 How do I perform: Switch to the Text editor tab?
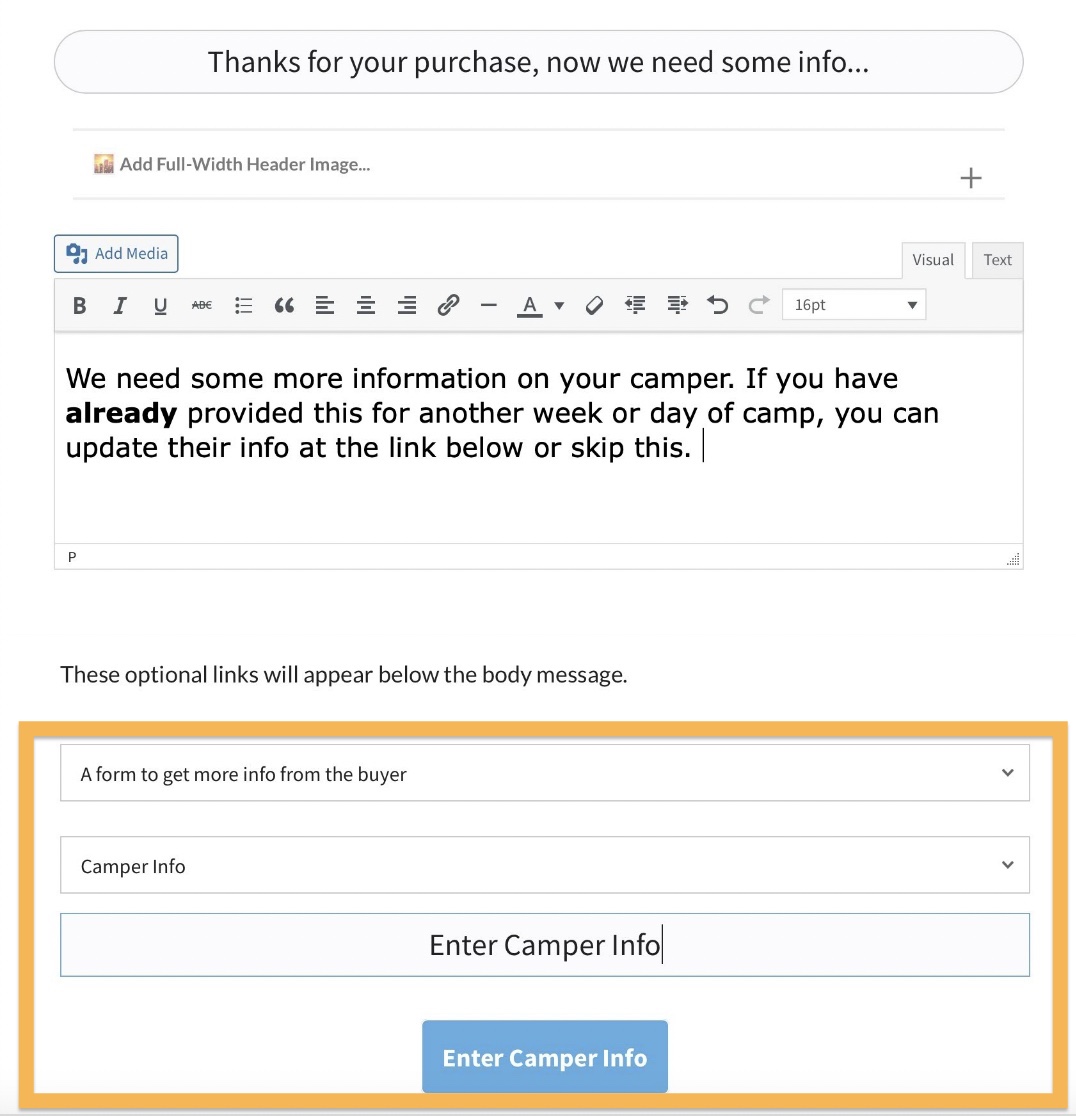pyautogui.click(x=997, y=260)
